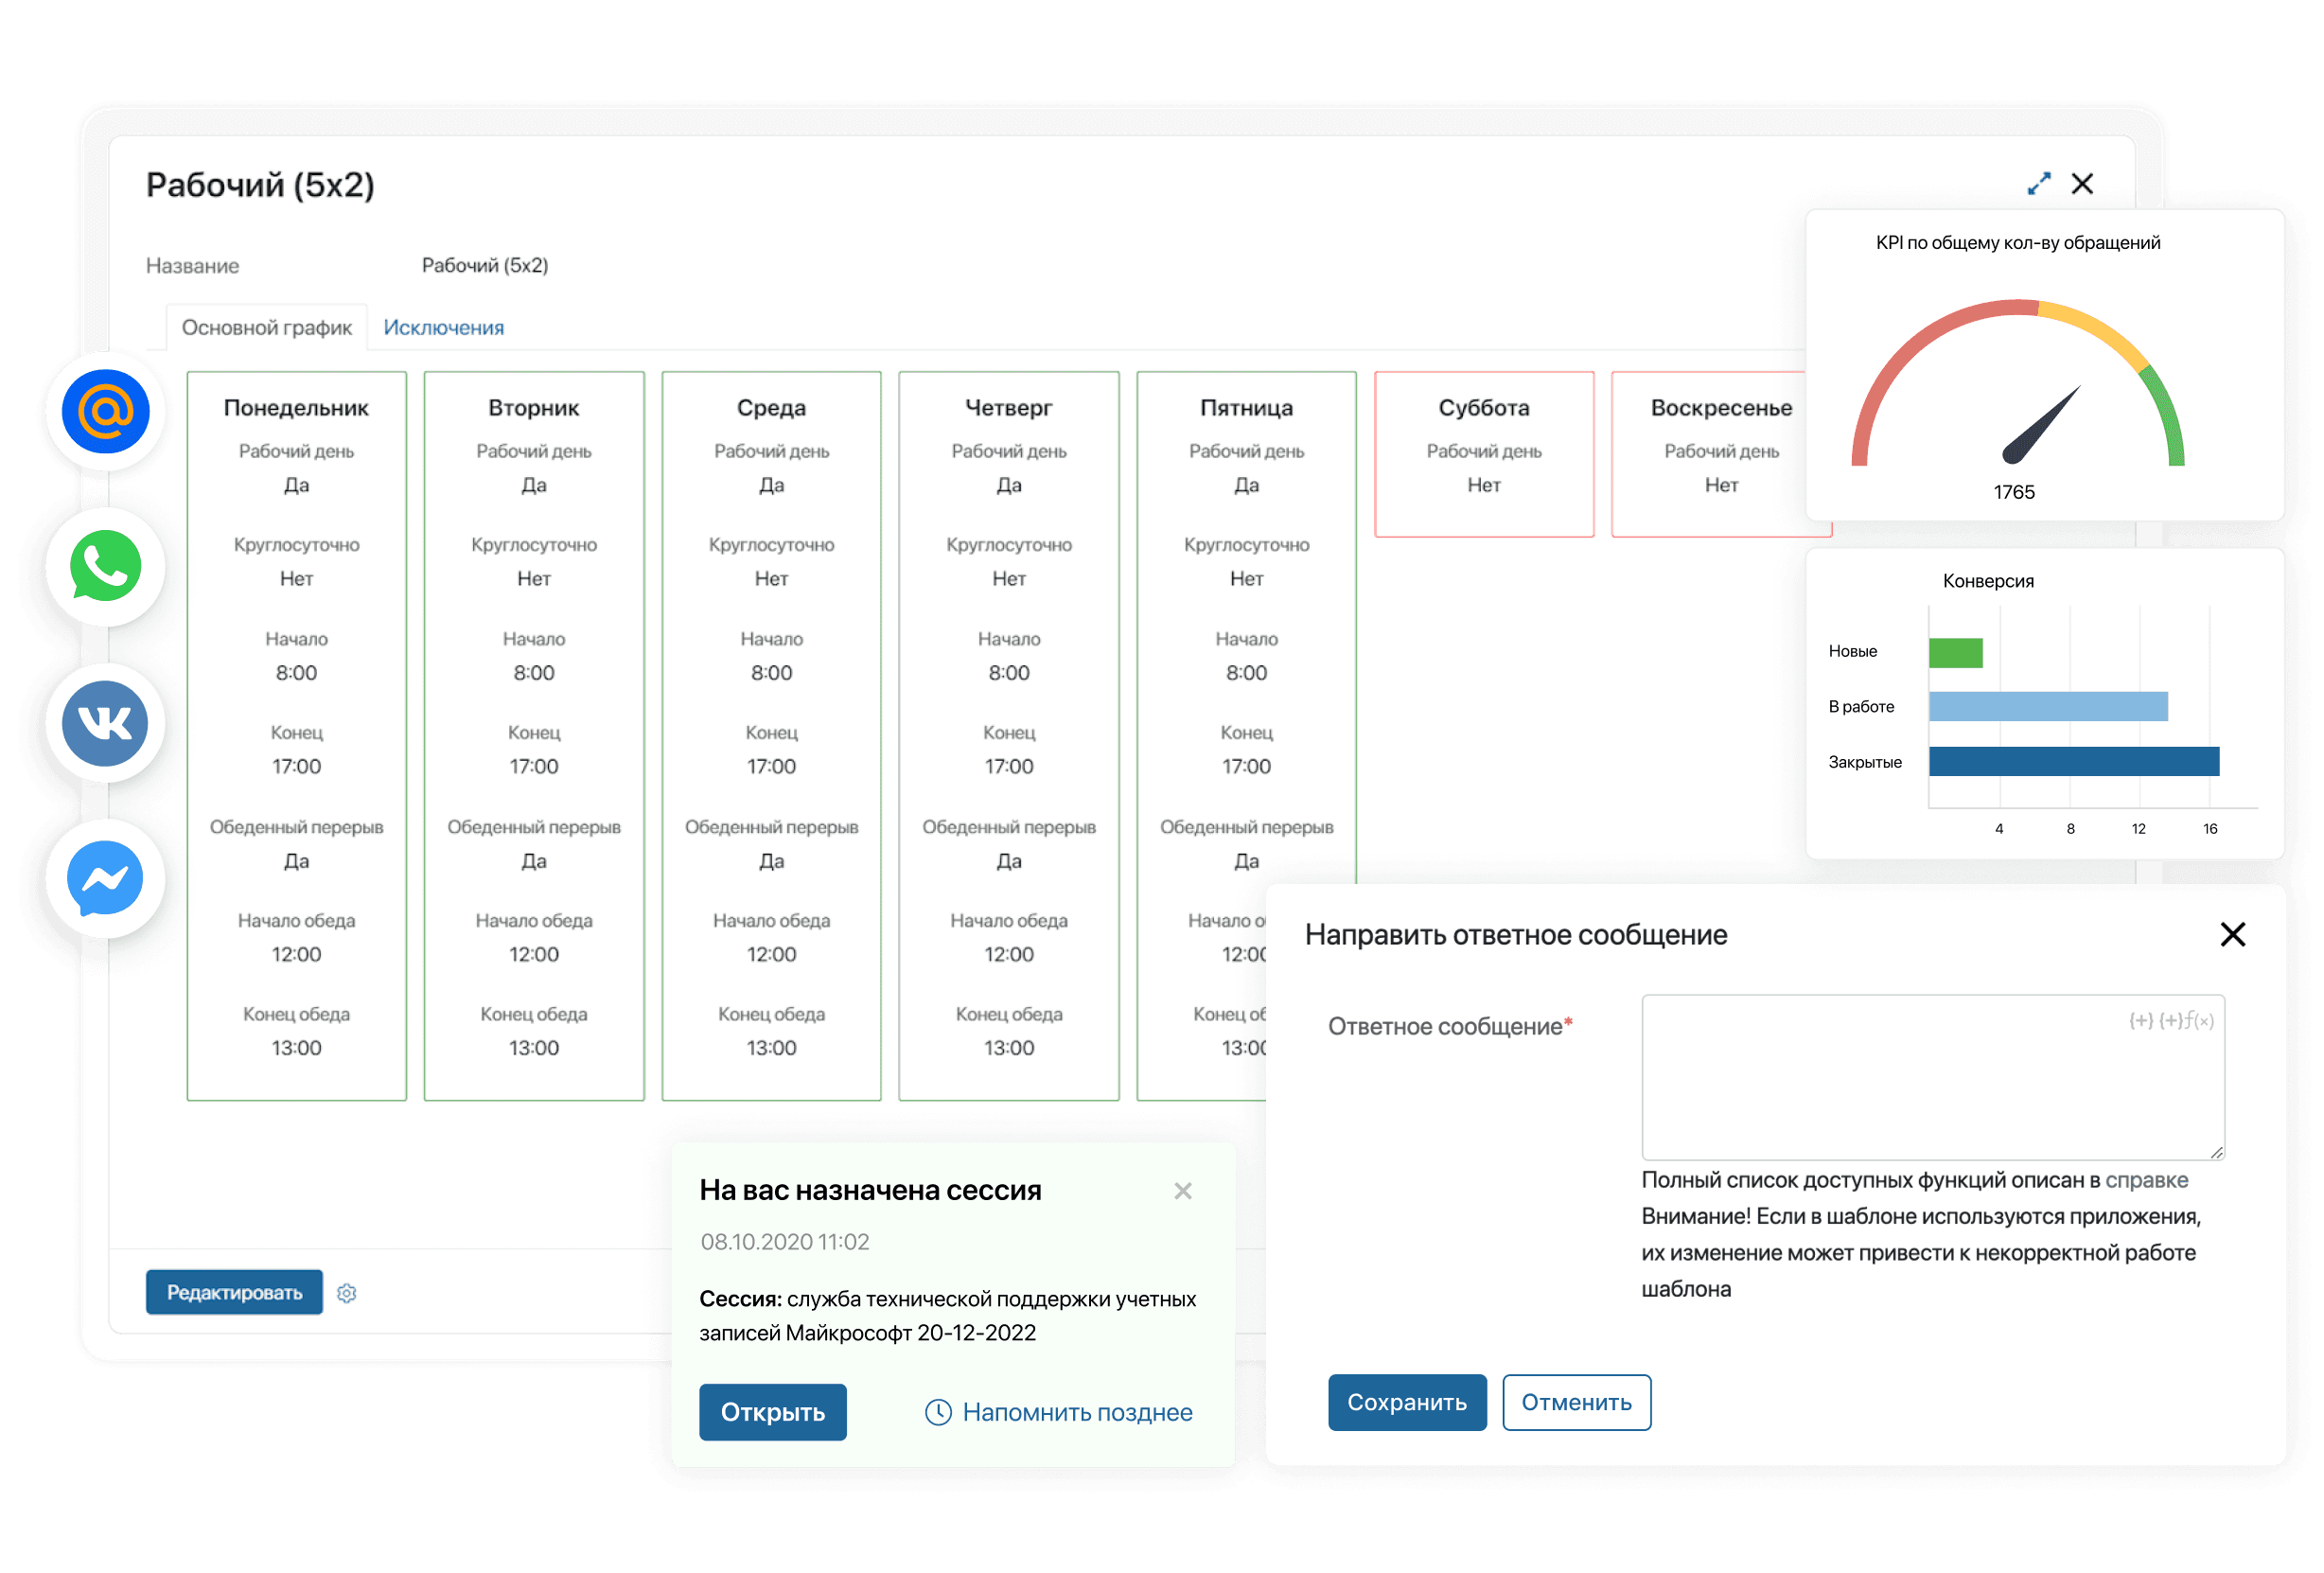Click inside the Ответное сообщение text area
This screenshot has height=1573, width=2324.
tap(1900, 1085)
